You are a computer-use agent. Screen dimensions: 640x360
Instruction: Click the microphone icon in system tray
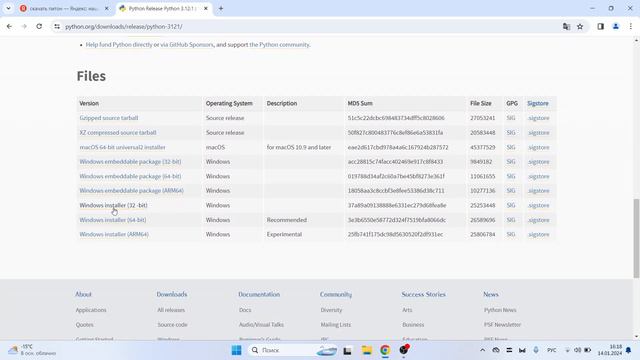pos(536,350)
